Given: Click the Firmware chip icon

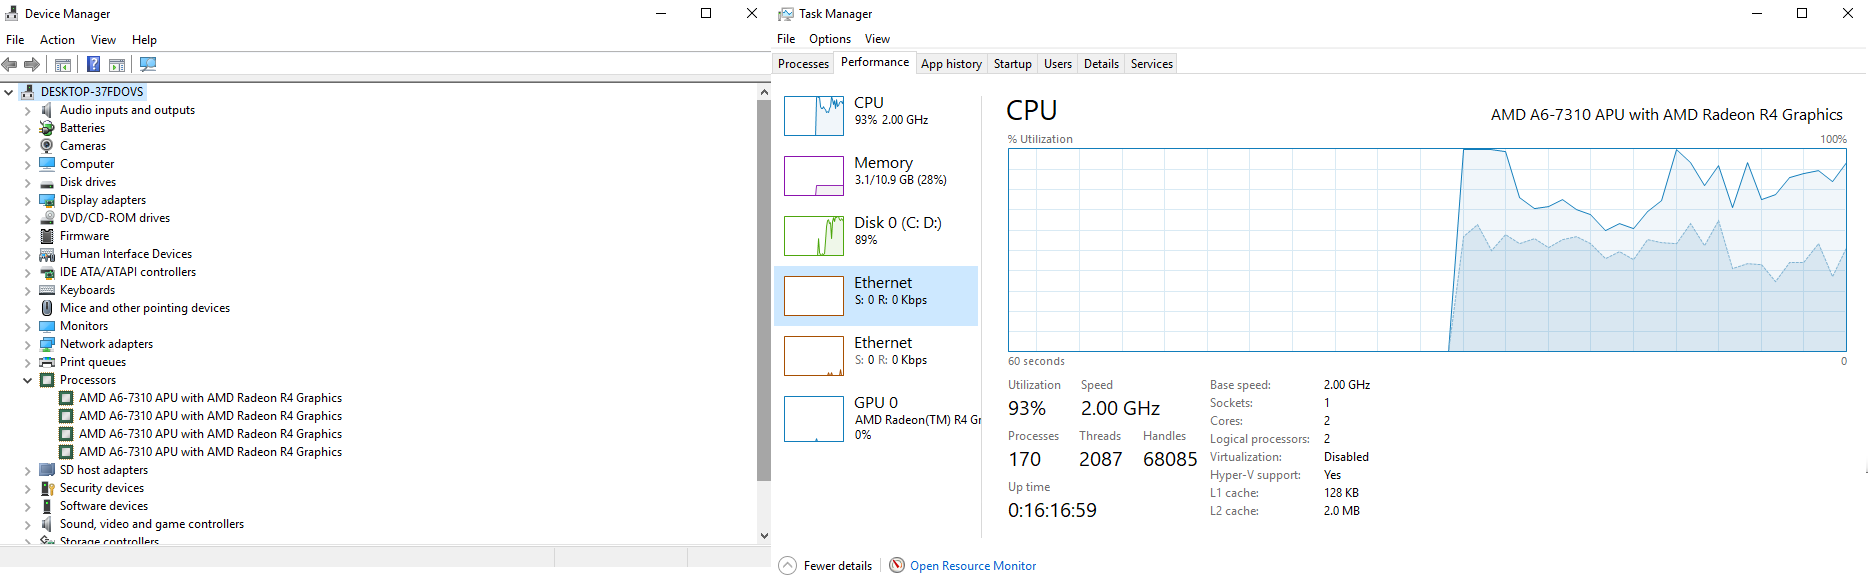Looking at the screenshot, I should click(x=47, y=236).
